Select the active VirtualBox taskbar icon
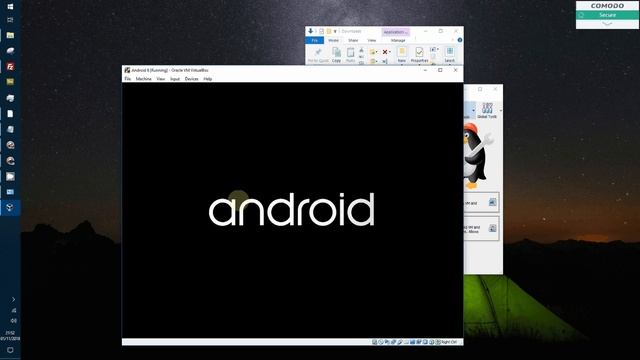Viewport: 640px width, 360px height. (10, 208)
